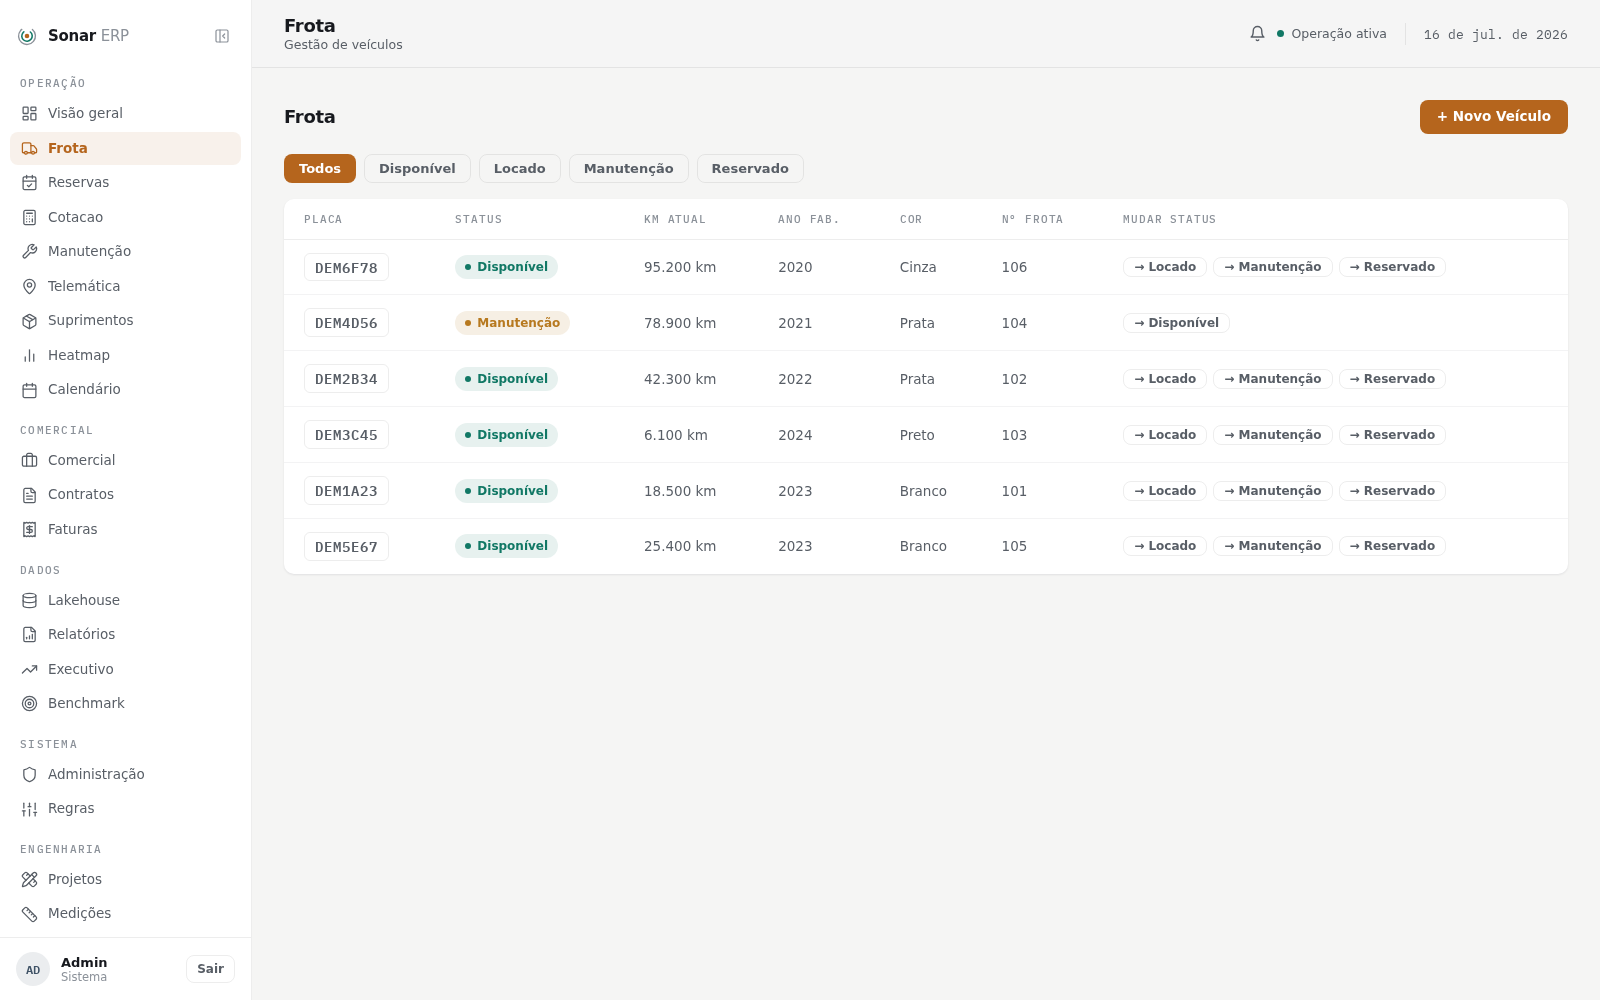Screen dimensions: 1600x1000
Task: Send DEM1A23 to Manutenção
Action: [1273, 491]
